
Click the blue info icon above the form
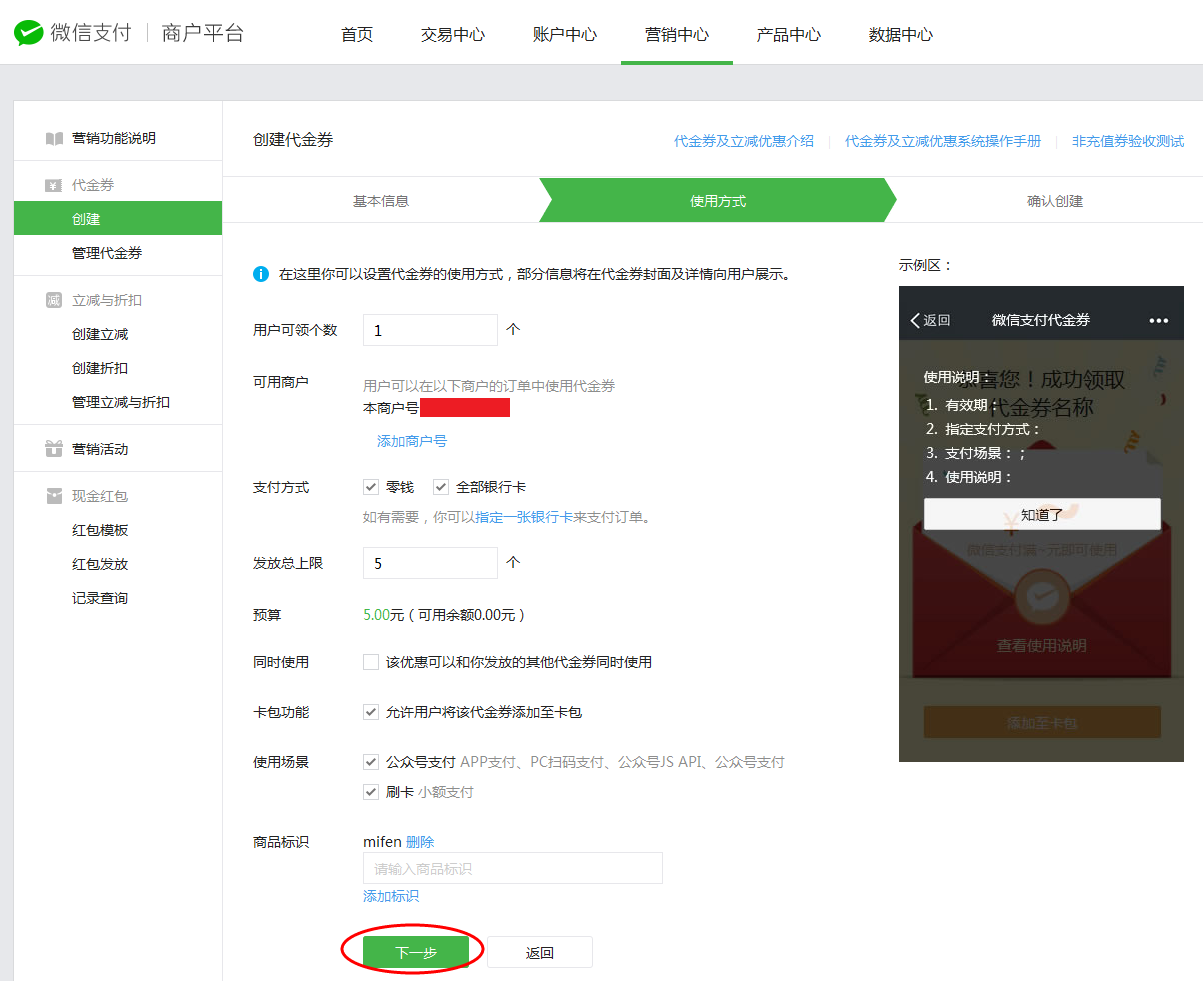pos(261,273)
